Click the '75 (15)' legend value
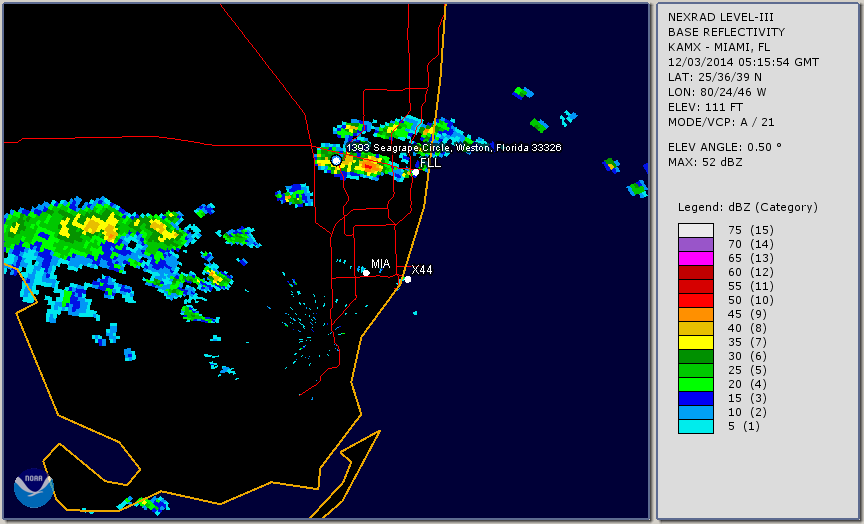 tap(751, 230)
